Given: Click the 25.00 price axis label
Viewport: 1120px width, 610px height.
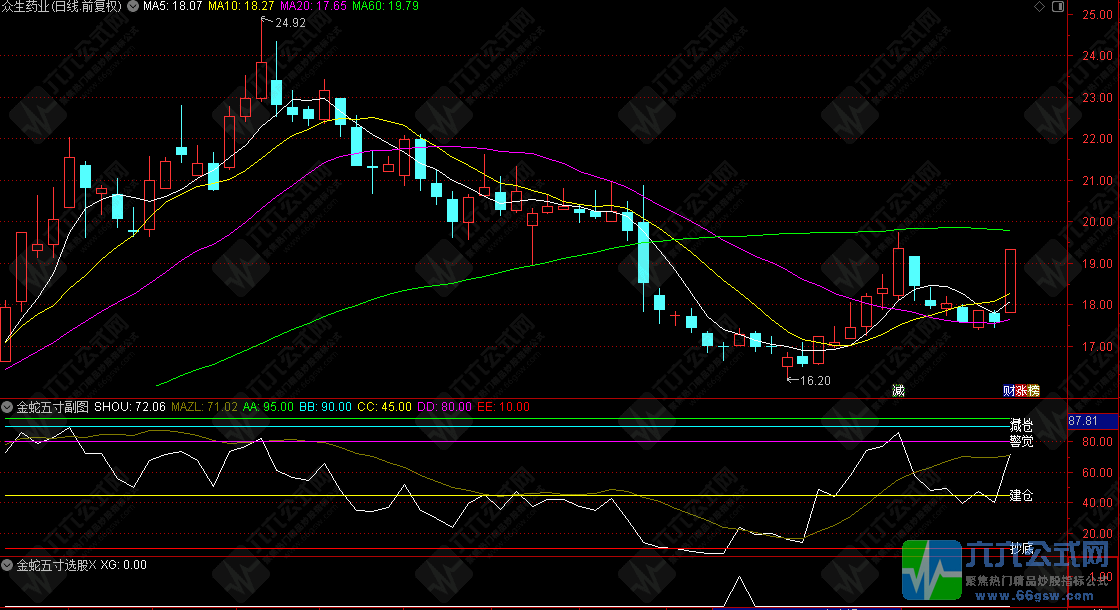Looking at the screenshot, I should (1097, 14).
